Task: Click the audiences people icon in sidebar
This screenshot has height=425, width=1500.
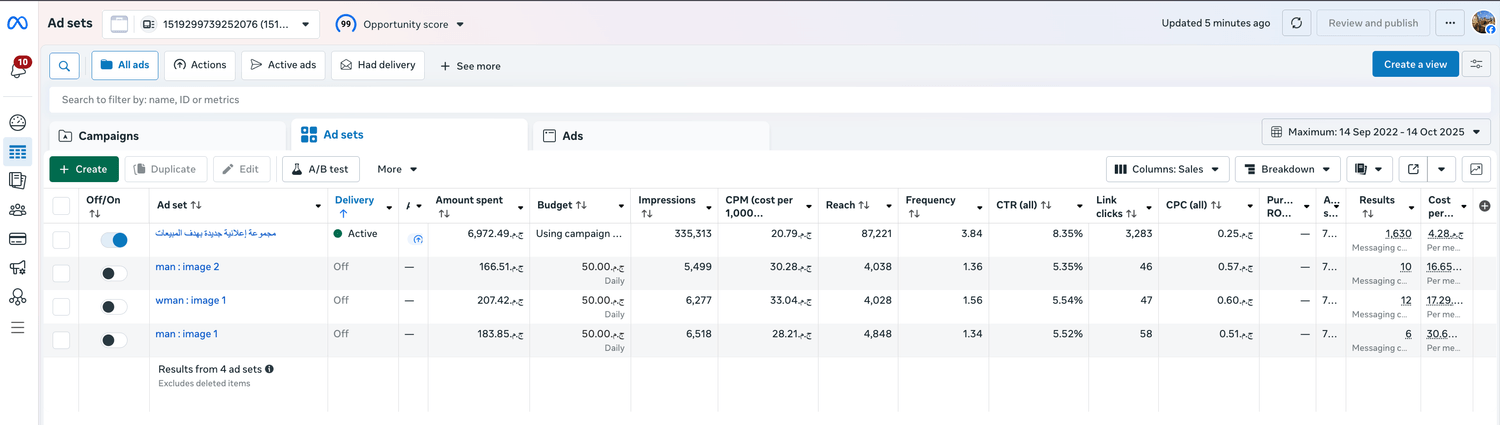Action: coord(17,210)
